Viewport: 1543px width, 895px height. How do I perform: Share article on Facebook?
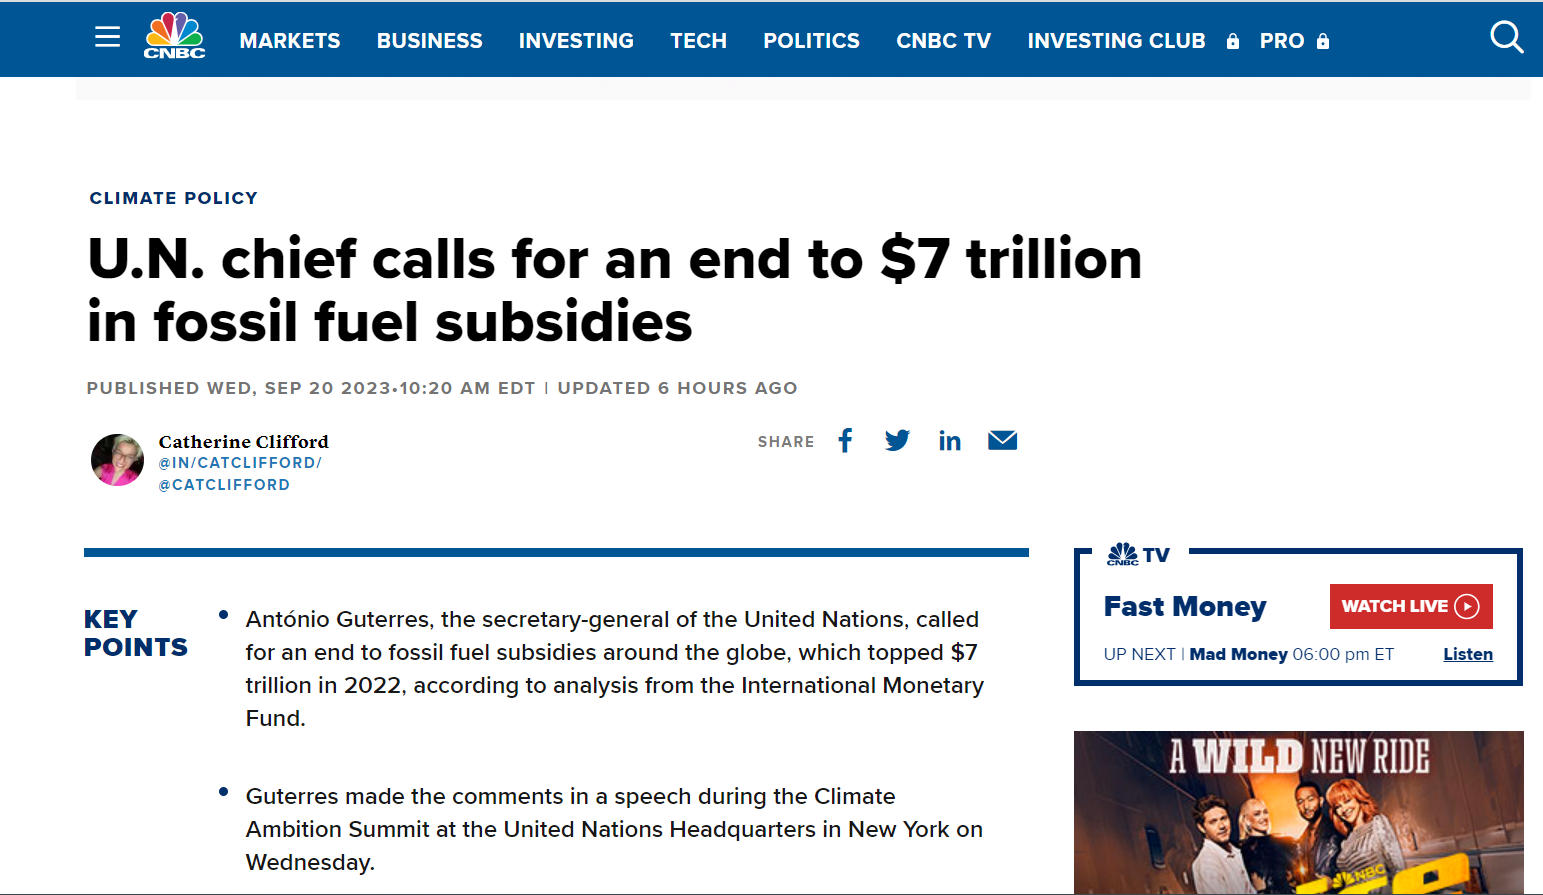[x=846, y=441]
